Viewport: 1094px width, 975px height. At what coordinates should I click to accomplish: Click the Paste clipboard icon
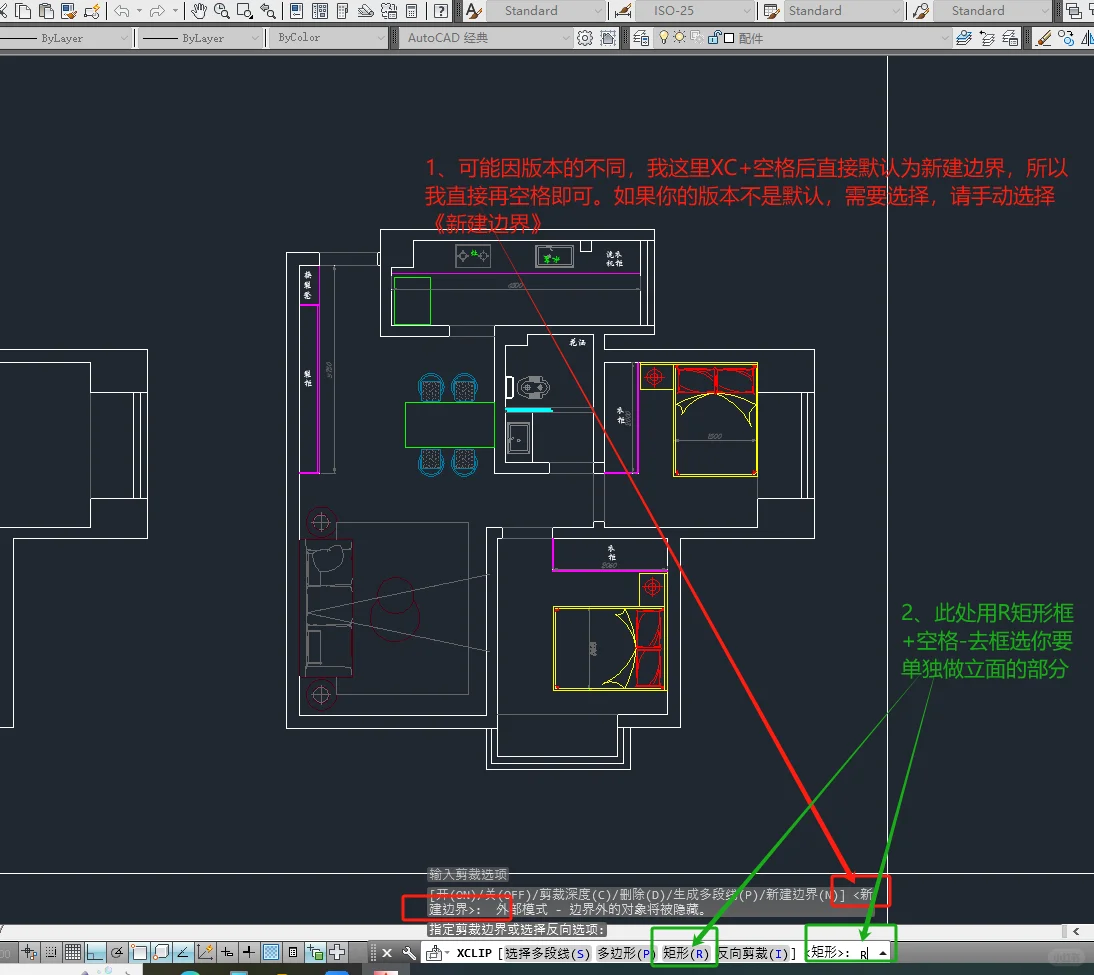pyautogui.click(x=46, y=10)
